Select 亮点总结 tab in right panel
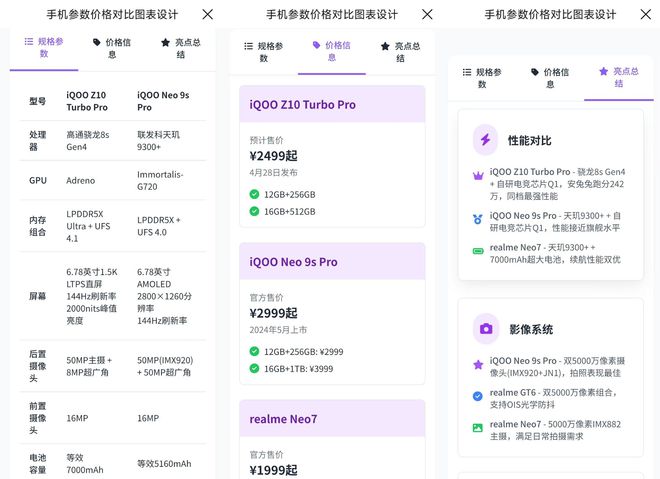This screenshot has height=479, width=660. pos(619,77)
